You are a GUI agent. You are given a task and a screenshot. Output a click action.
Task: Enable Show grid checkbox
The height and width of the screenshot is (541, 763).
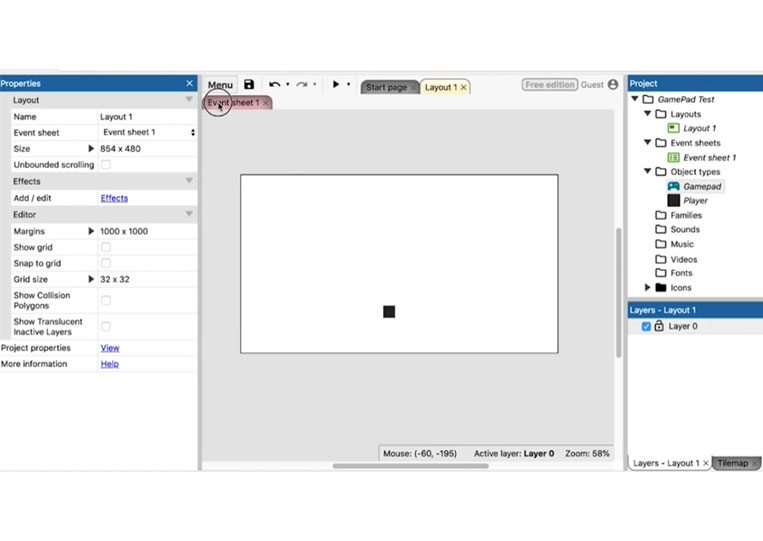click(106, 247)
